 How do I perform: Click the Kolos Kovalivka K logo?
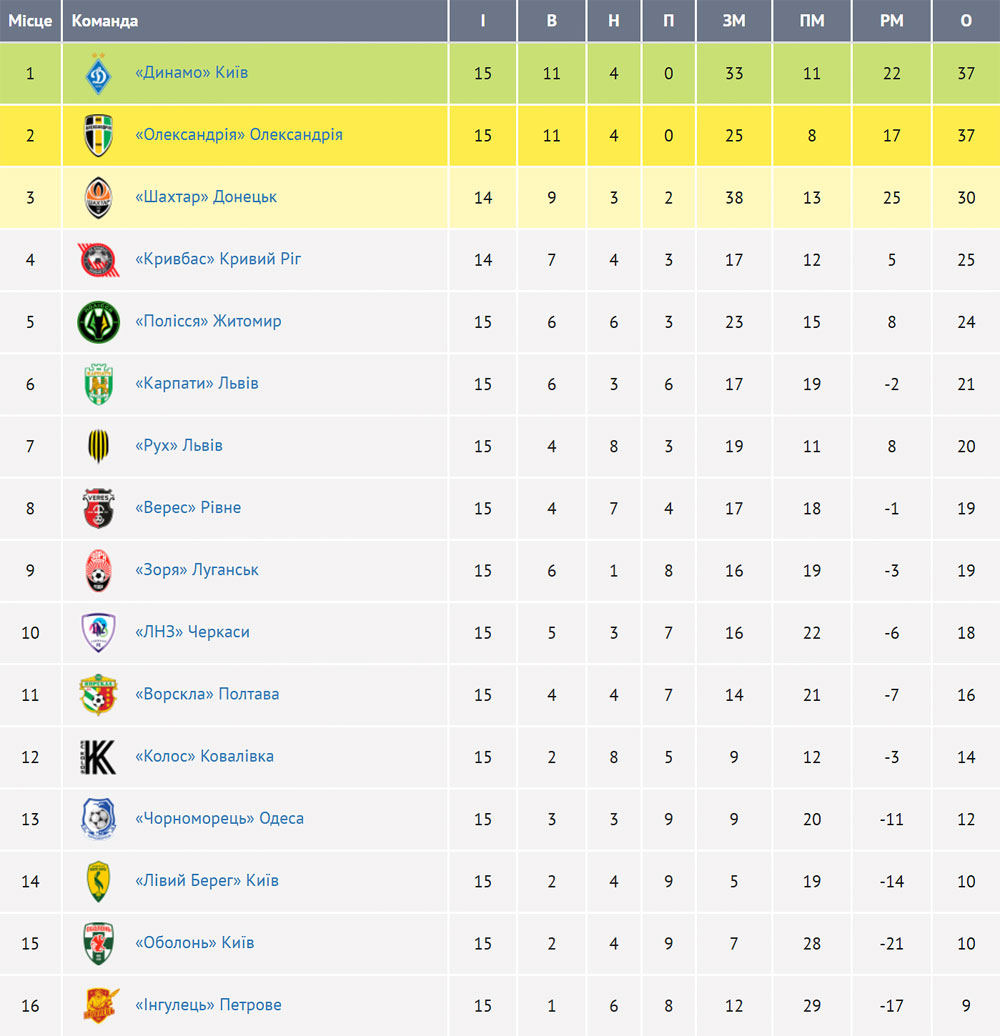point(98,757)
